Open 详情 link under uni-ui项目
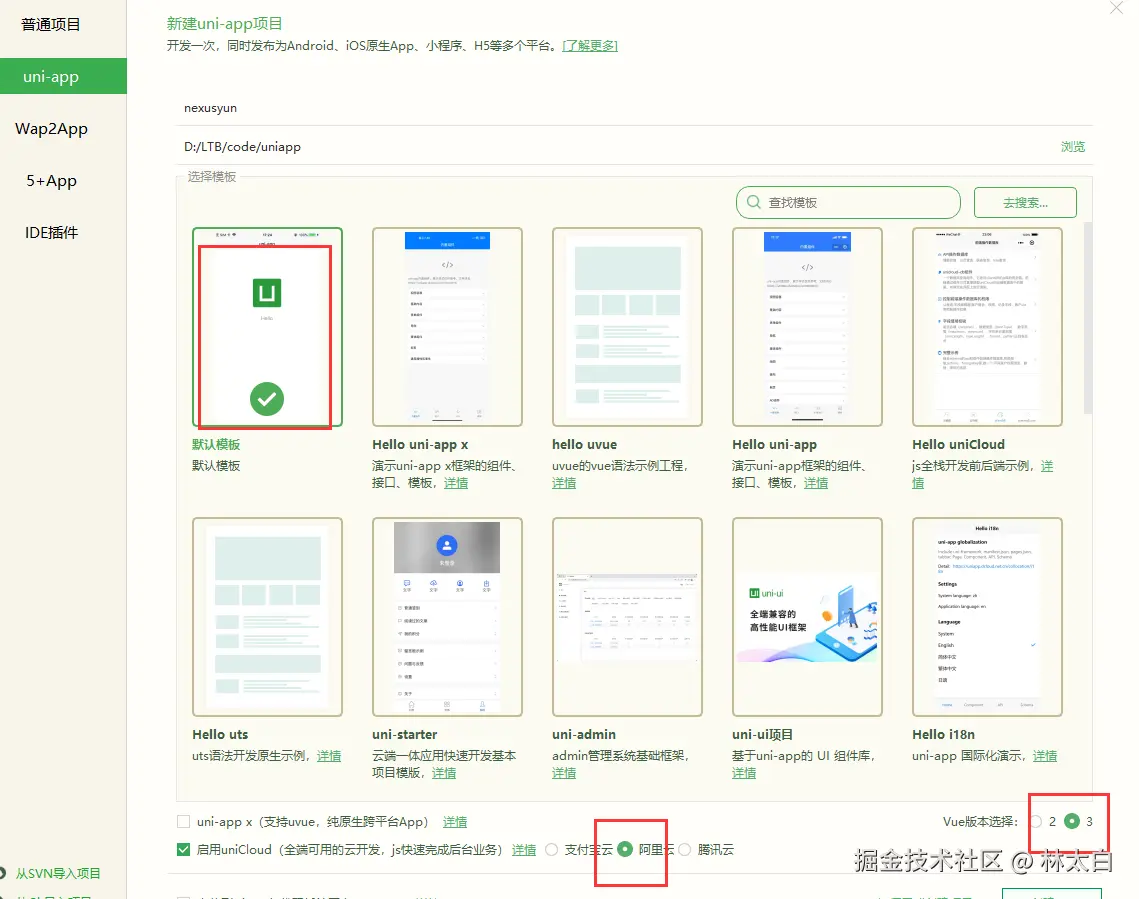 [744, 773]
